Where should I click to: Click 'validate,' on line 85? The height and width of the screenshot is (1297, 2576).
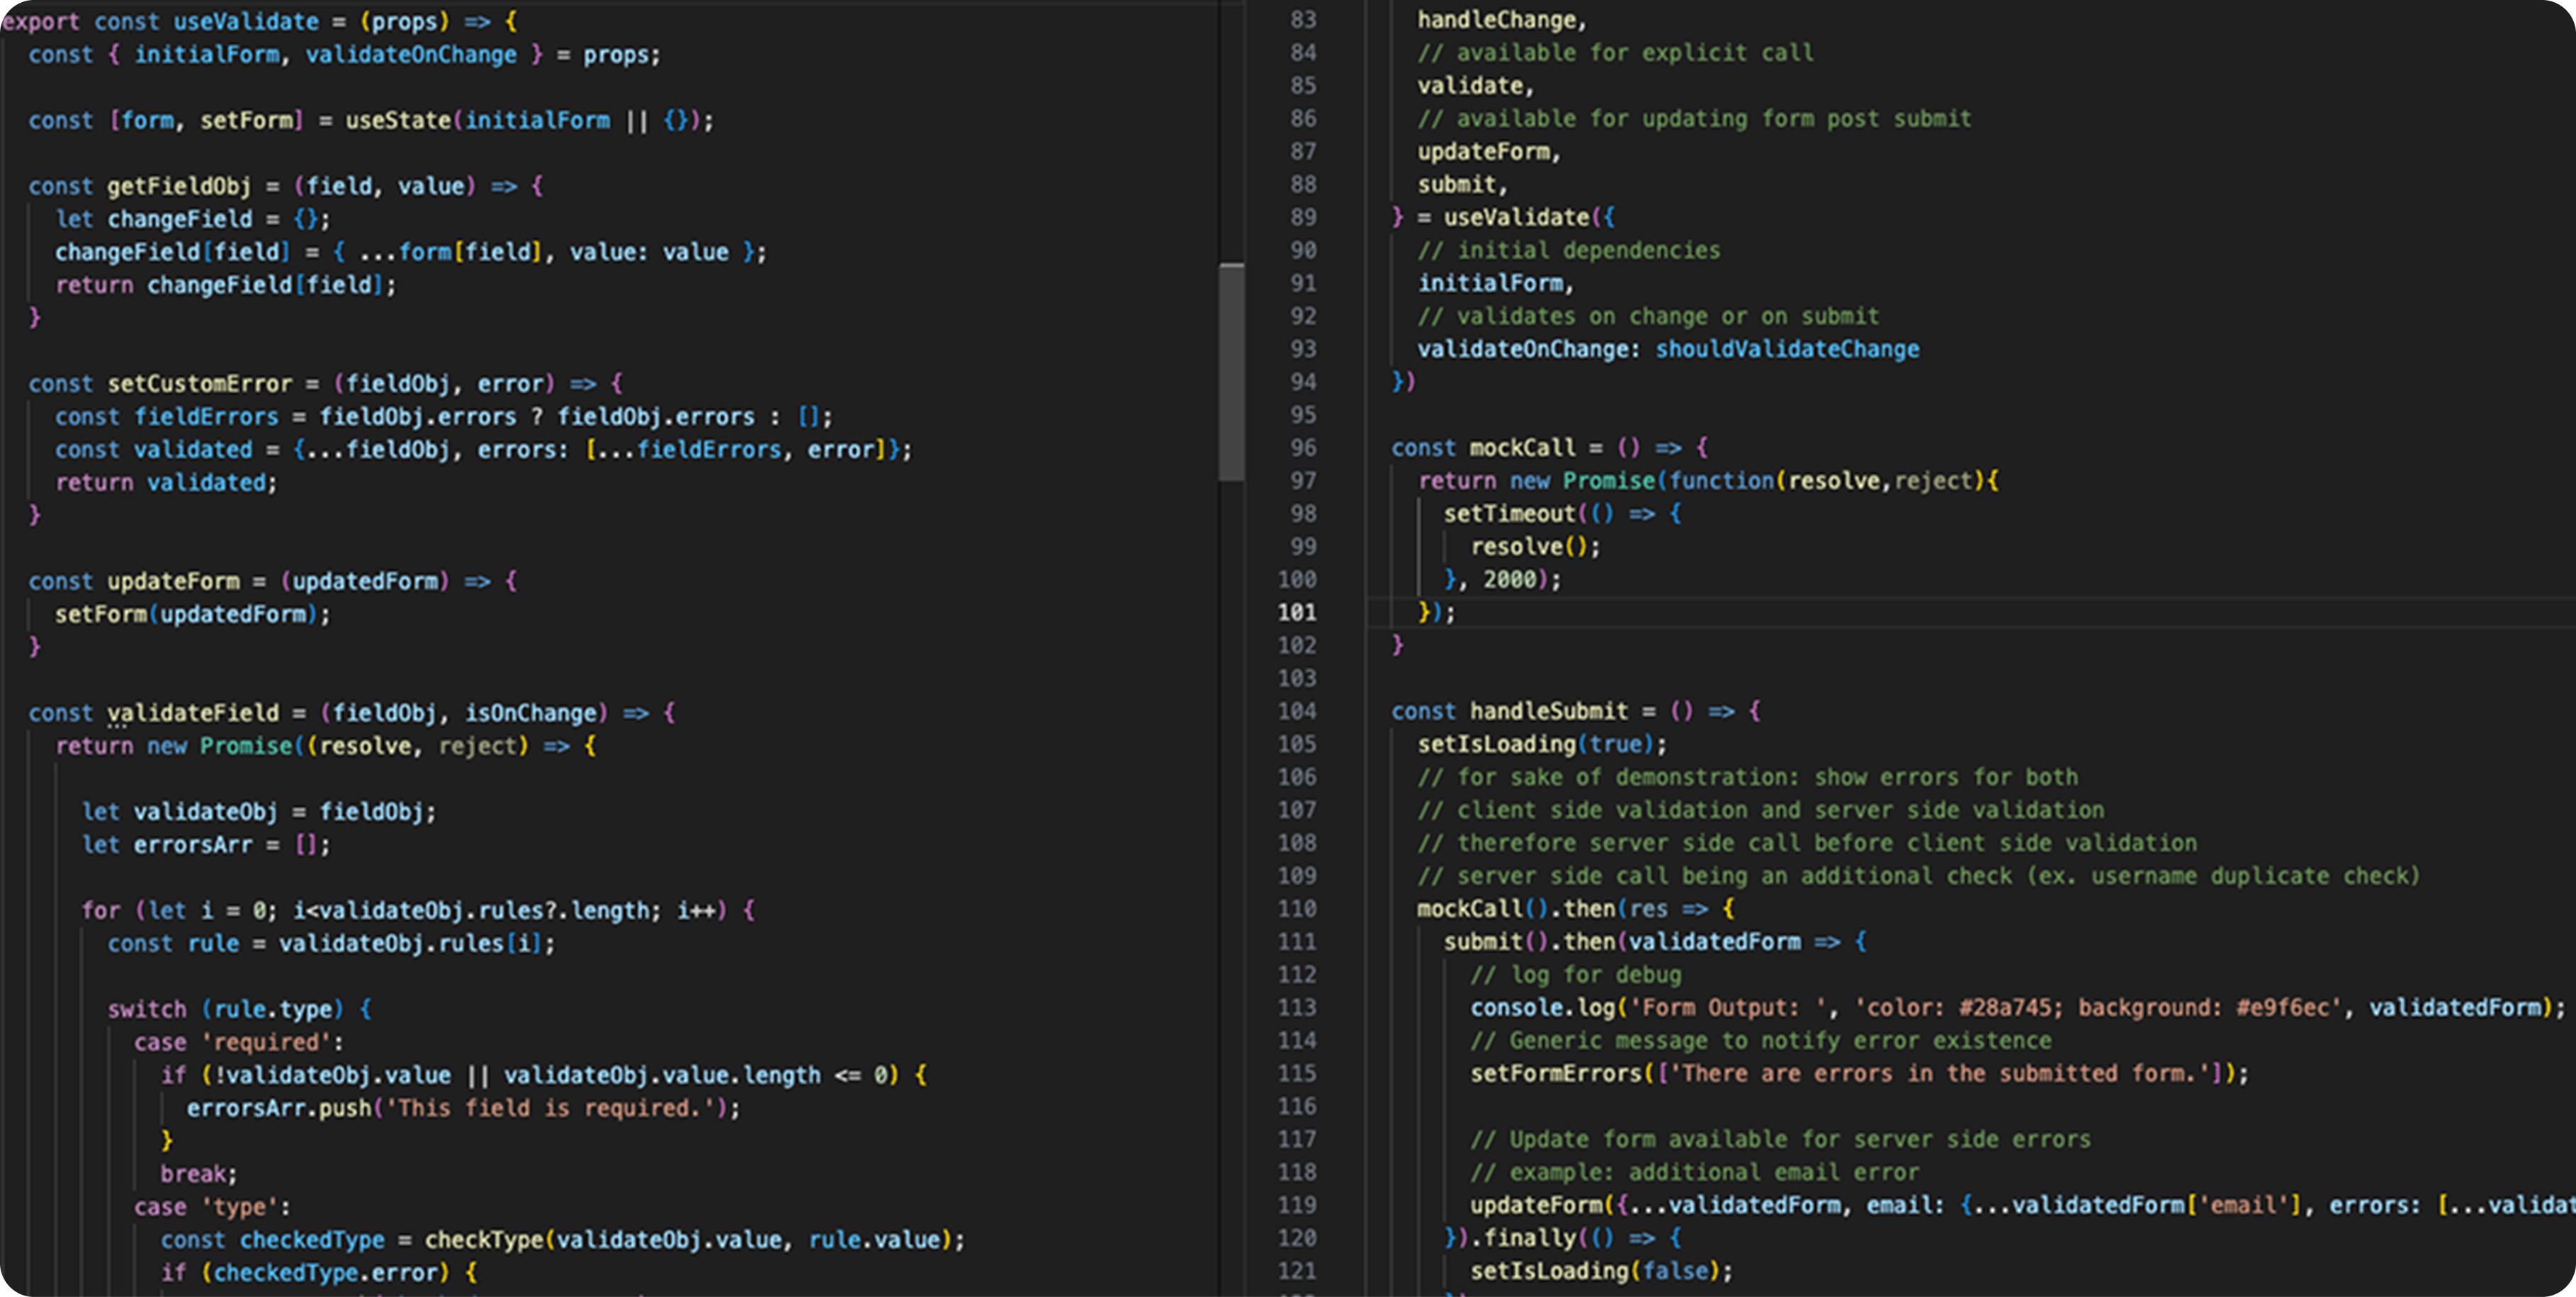pos(1475,86)
